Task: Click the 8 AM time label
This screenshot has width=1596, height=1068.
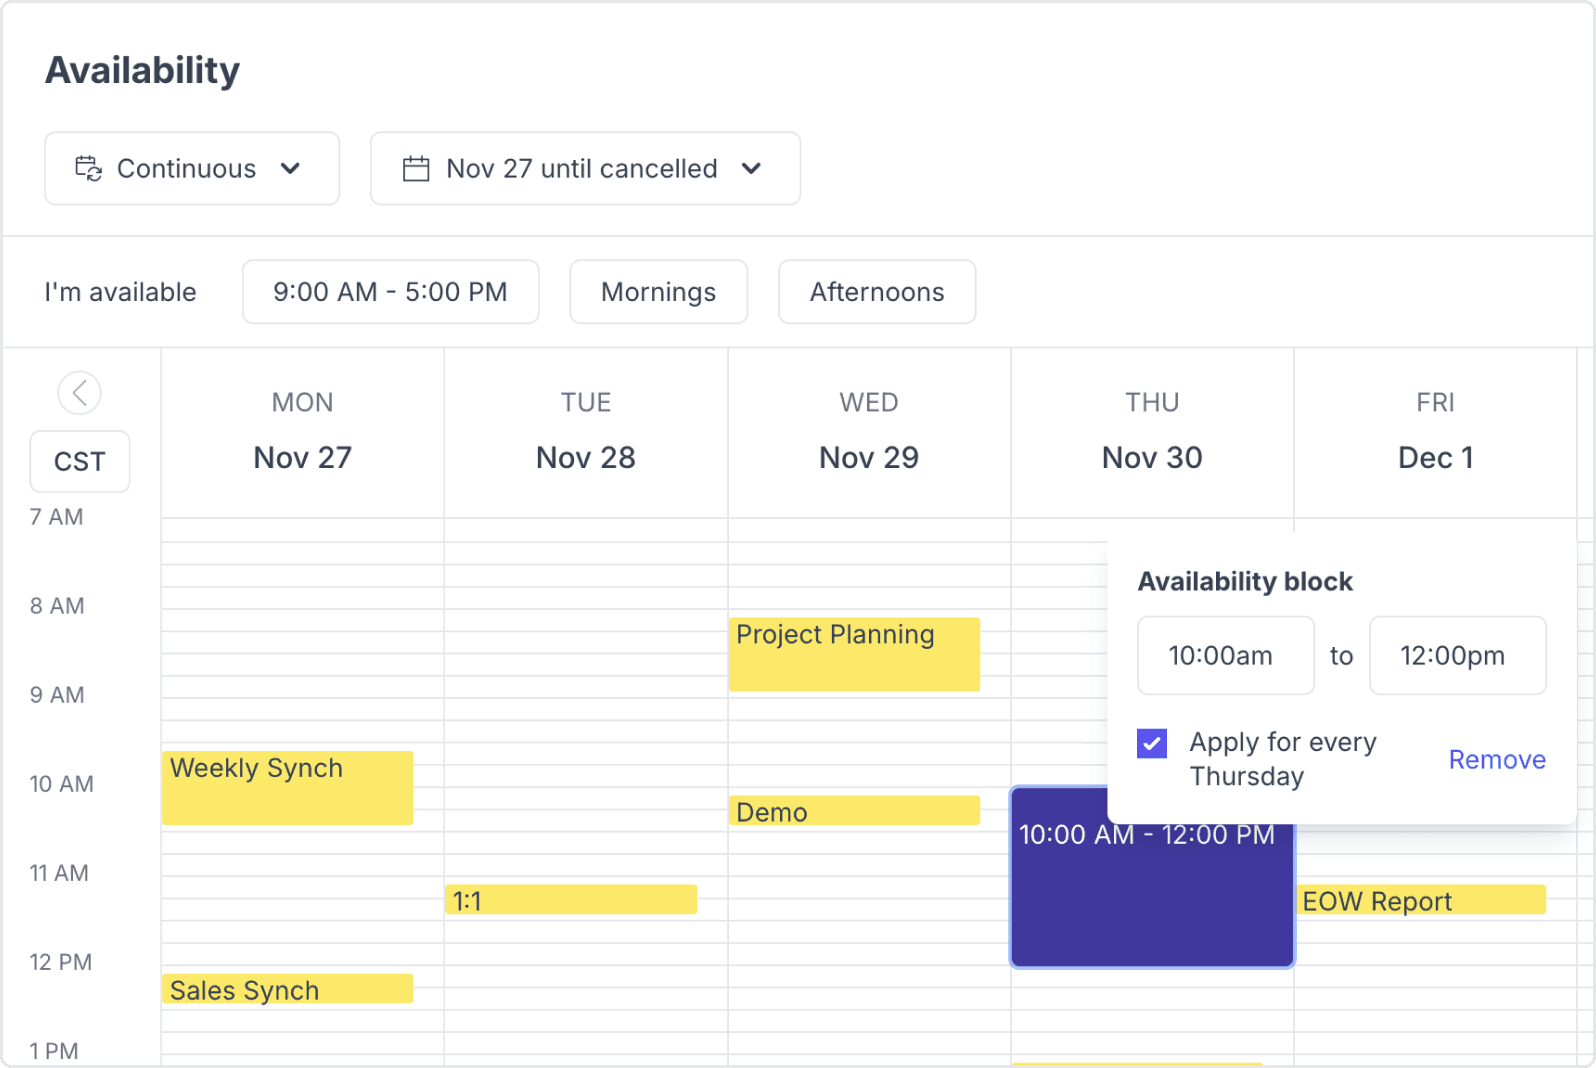Action: coord(57,606)
